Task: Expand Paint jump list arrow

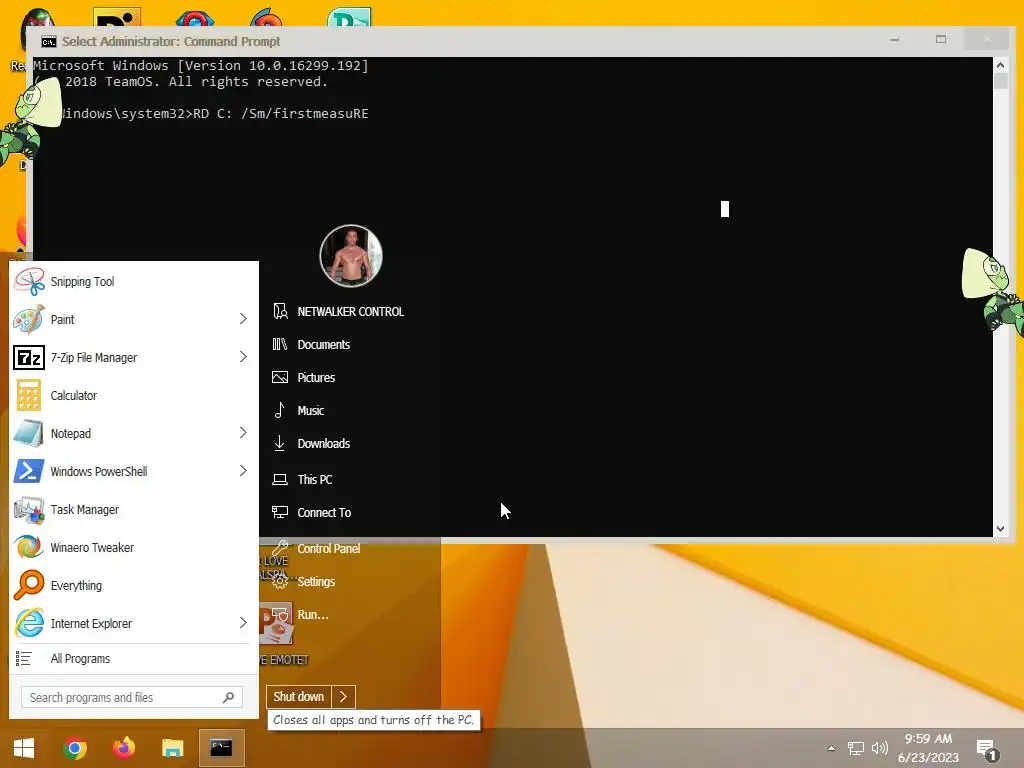Action: point(243,319)
